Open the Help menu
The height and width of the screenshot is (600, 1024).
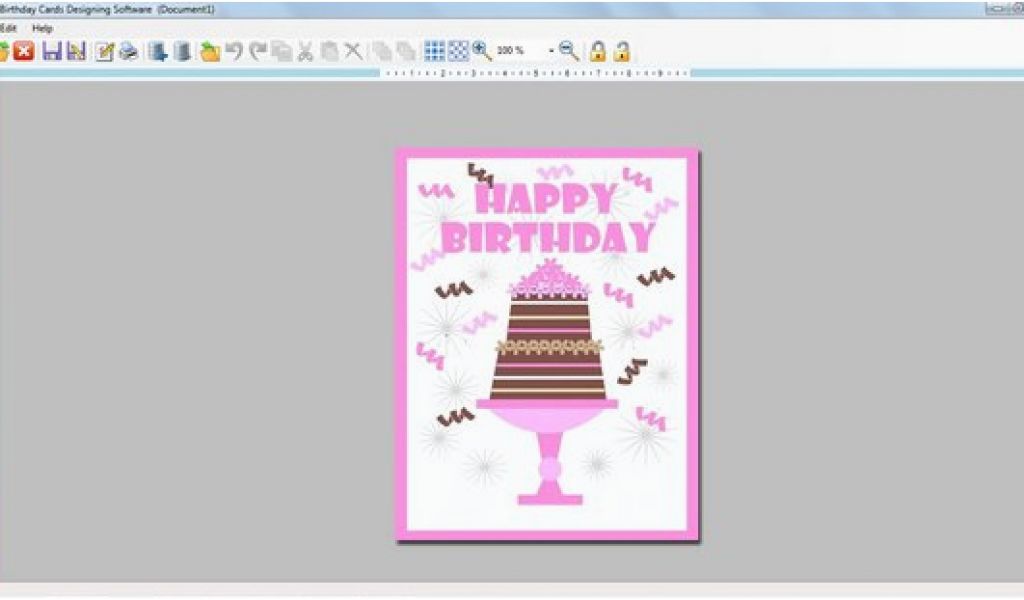pyautogui.click(x=42, y=29)
